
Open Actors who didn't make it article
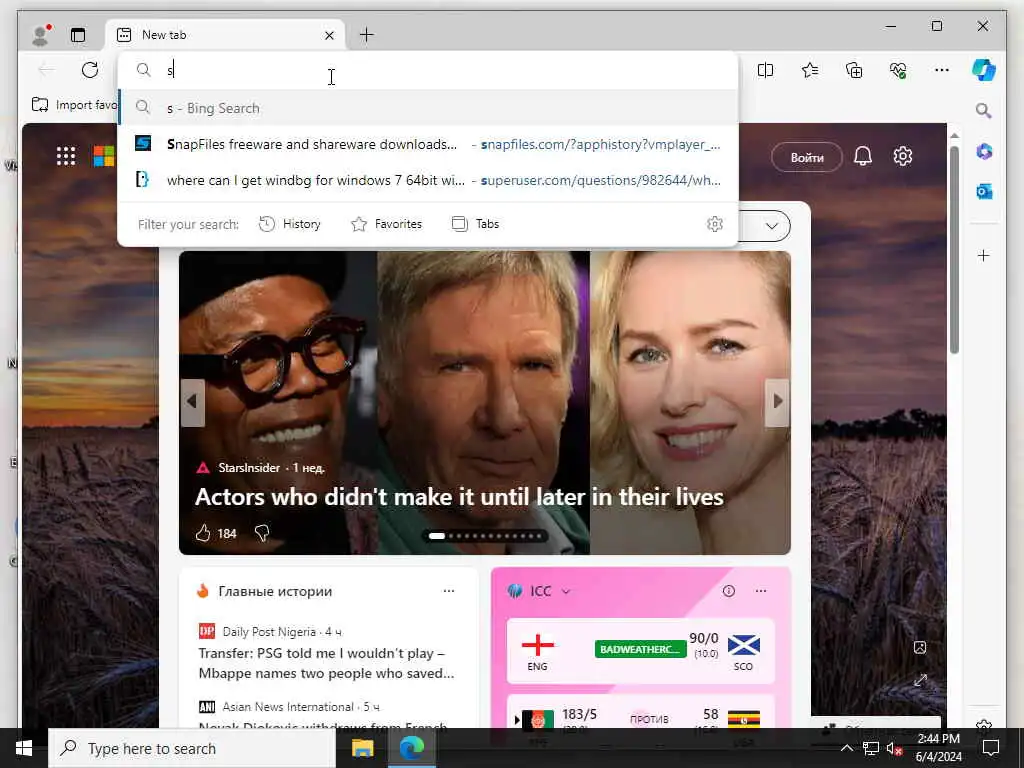459,497
